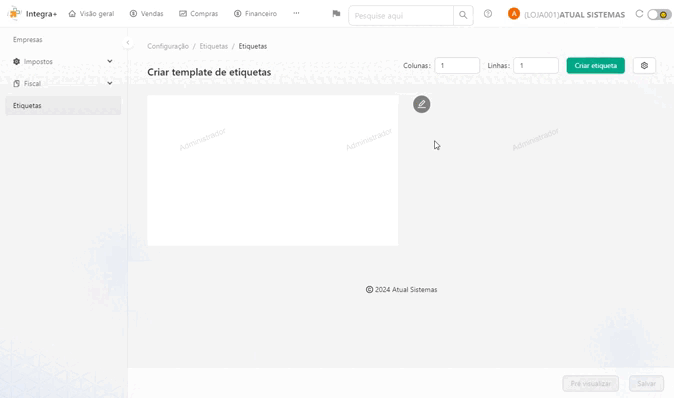Open the settings gear button
Image resolution: width=674 pixels, height=398 pixels.
point(644,65)
